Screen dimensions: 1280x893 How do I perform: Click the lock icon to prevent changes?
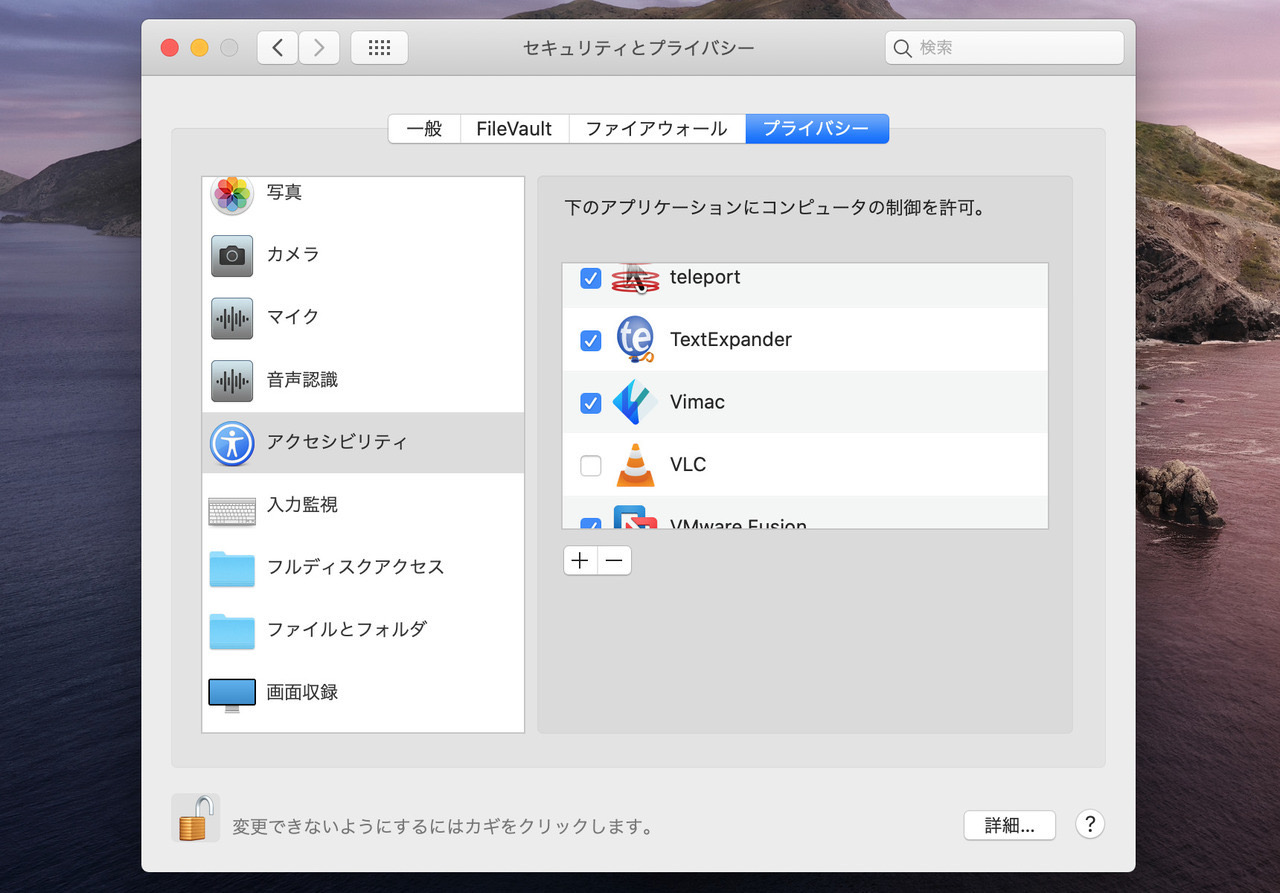[x=194, y=819]
